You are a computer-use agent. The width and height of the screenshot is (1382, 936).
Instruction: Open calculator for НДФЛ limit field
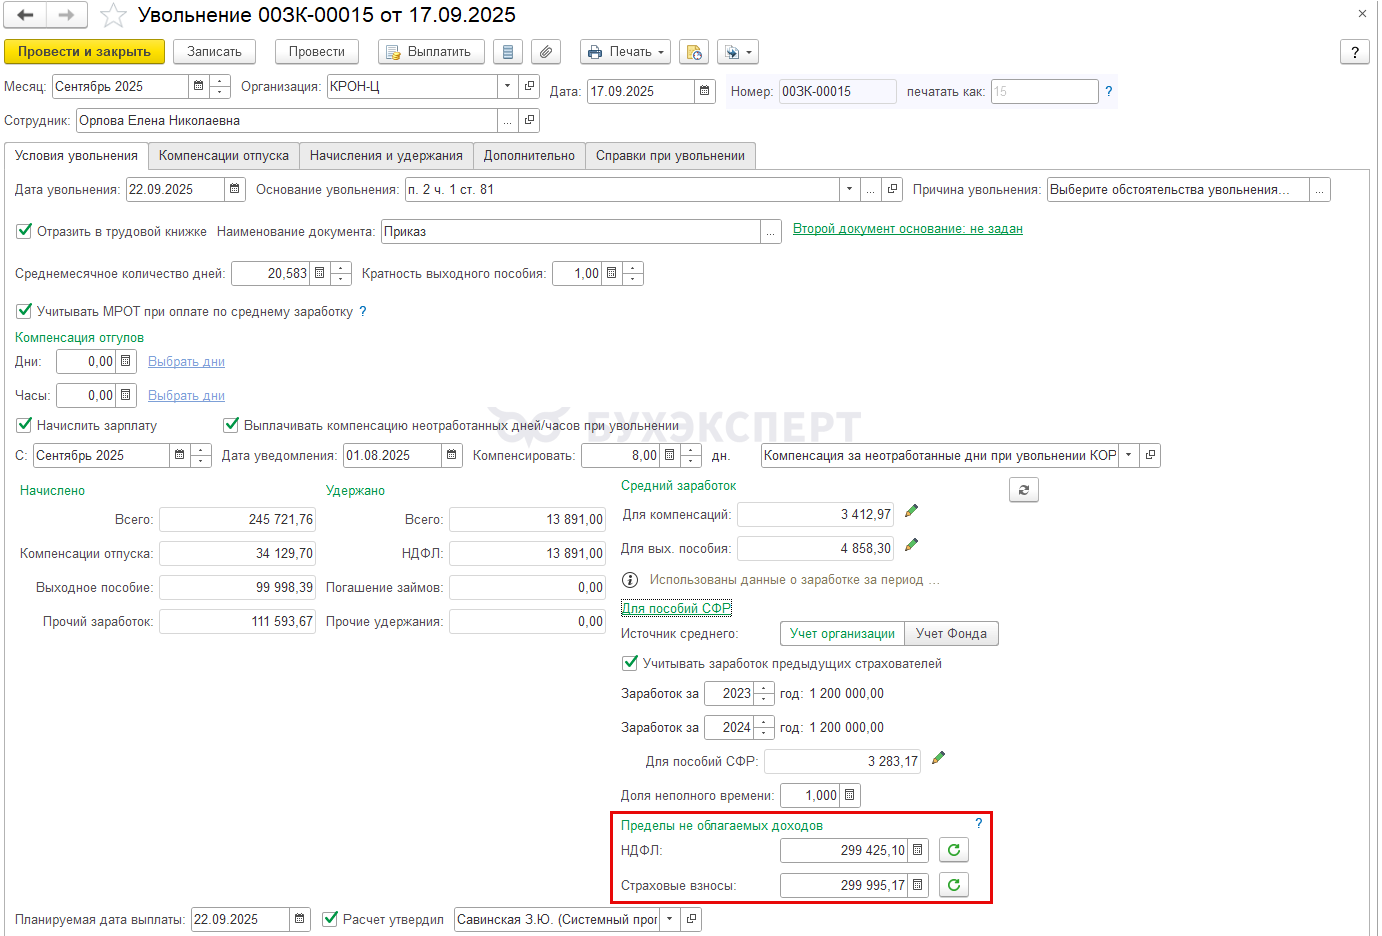(x=918, y=850)
